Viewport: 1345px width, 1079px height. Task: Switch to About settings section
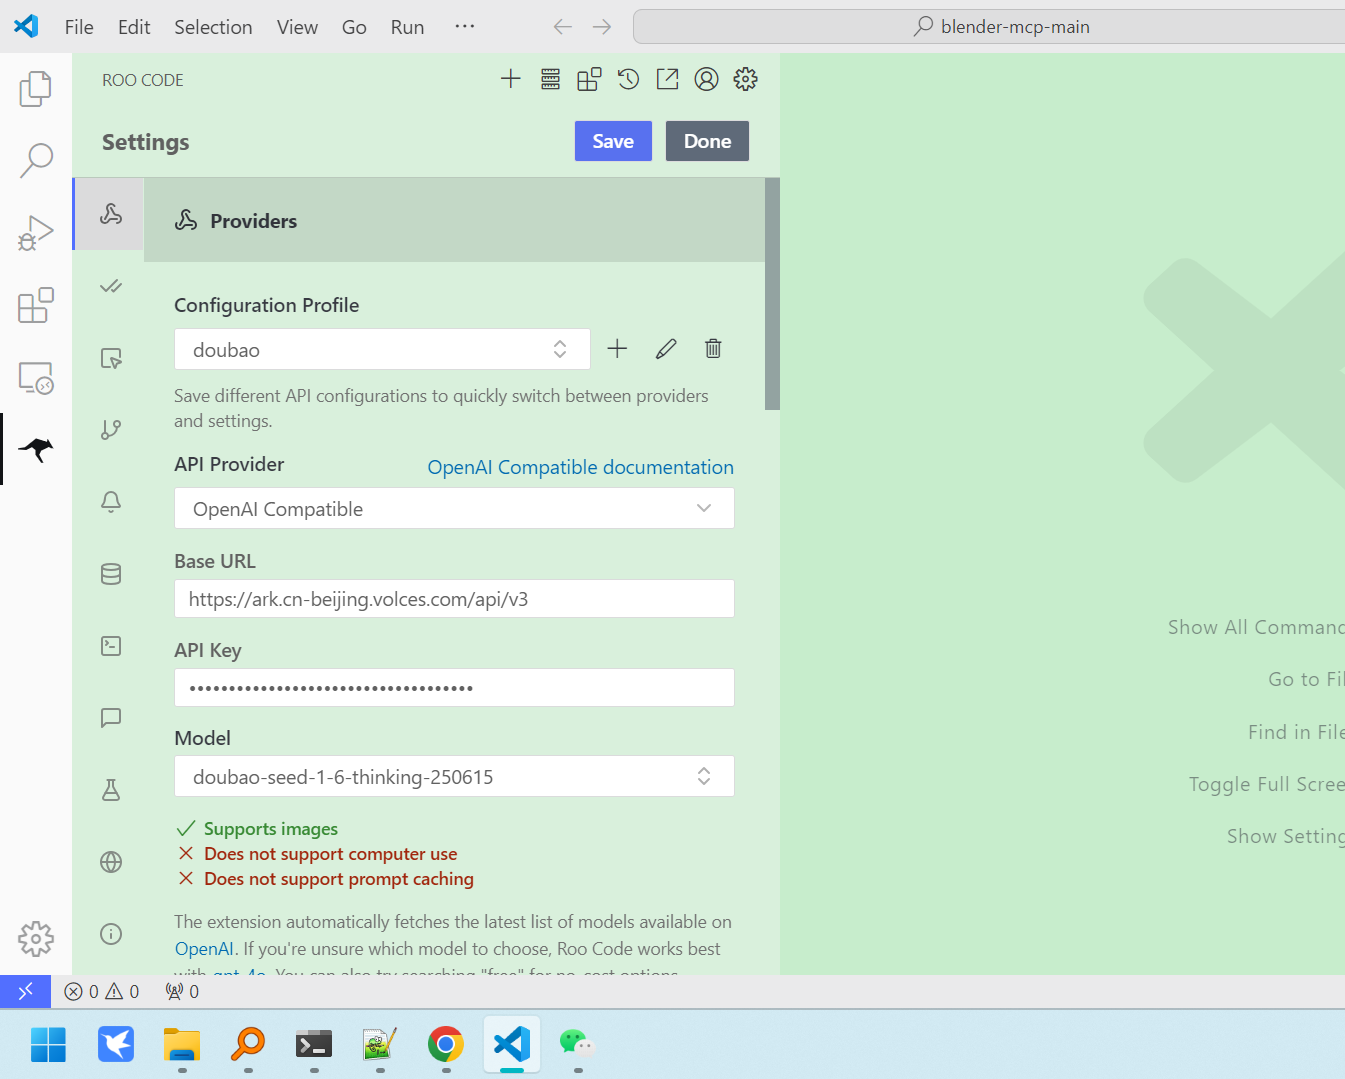click(111, 934)
